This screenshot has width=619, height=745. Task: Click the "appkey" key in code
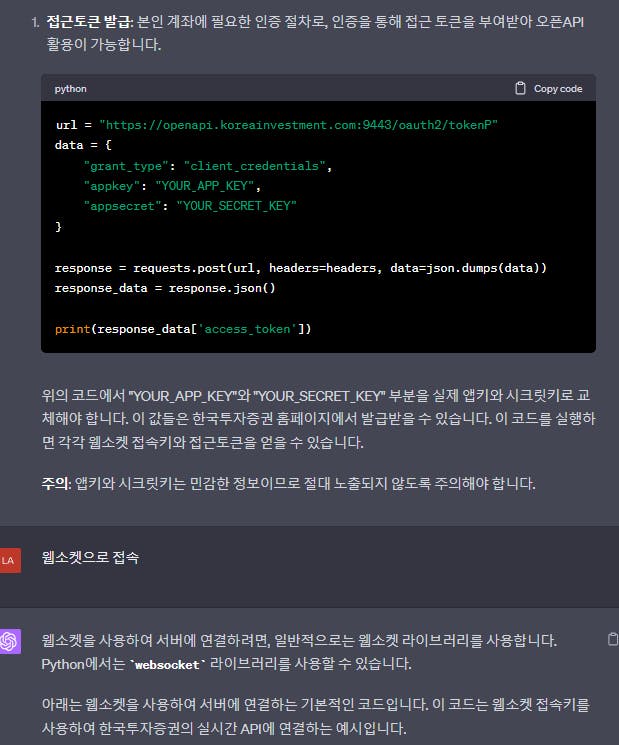coord(112,186)
